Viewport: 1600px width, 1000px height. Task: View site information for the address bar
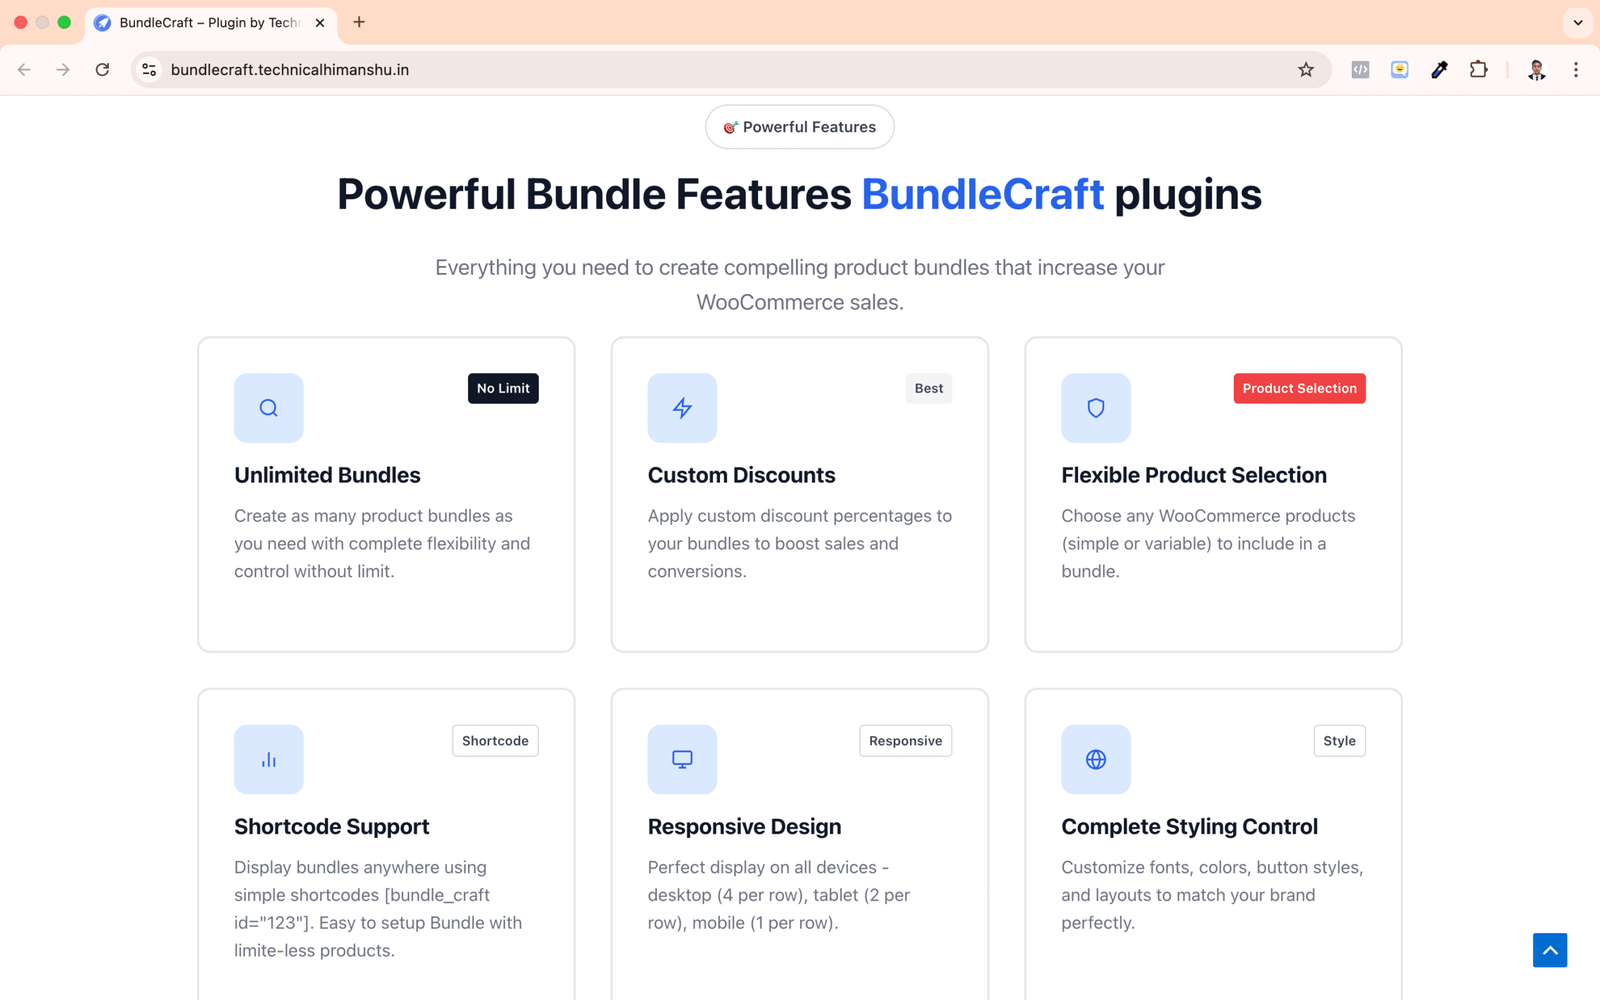pos(149,70)
